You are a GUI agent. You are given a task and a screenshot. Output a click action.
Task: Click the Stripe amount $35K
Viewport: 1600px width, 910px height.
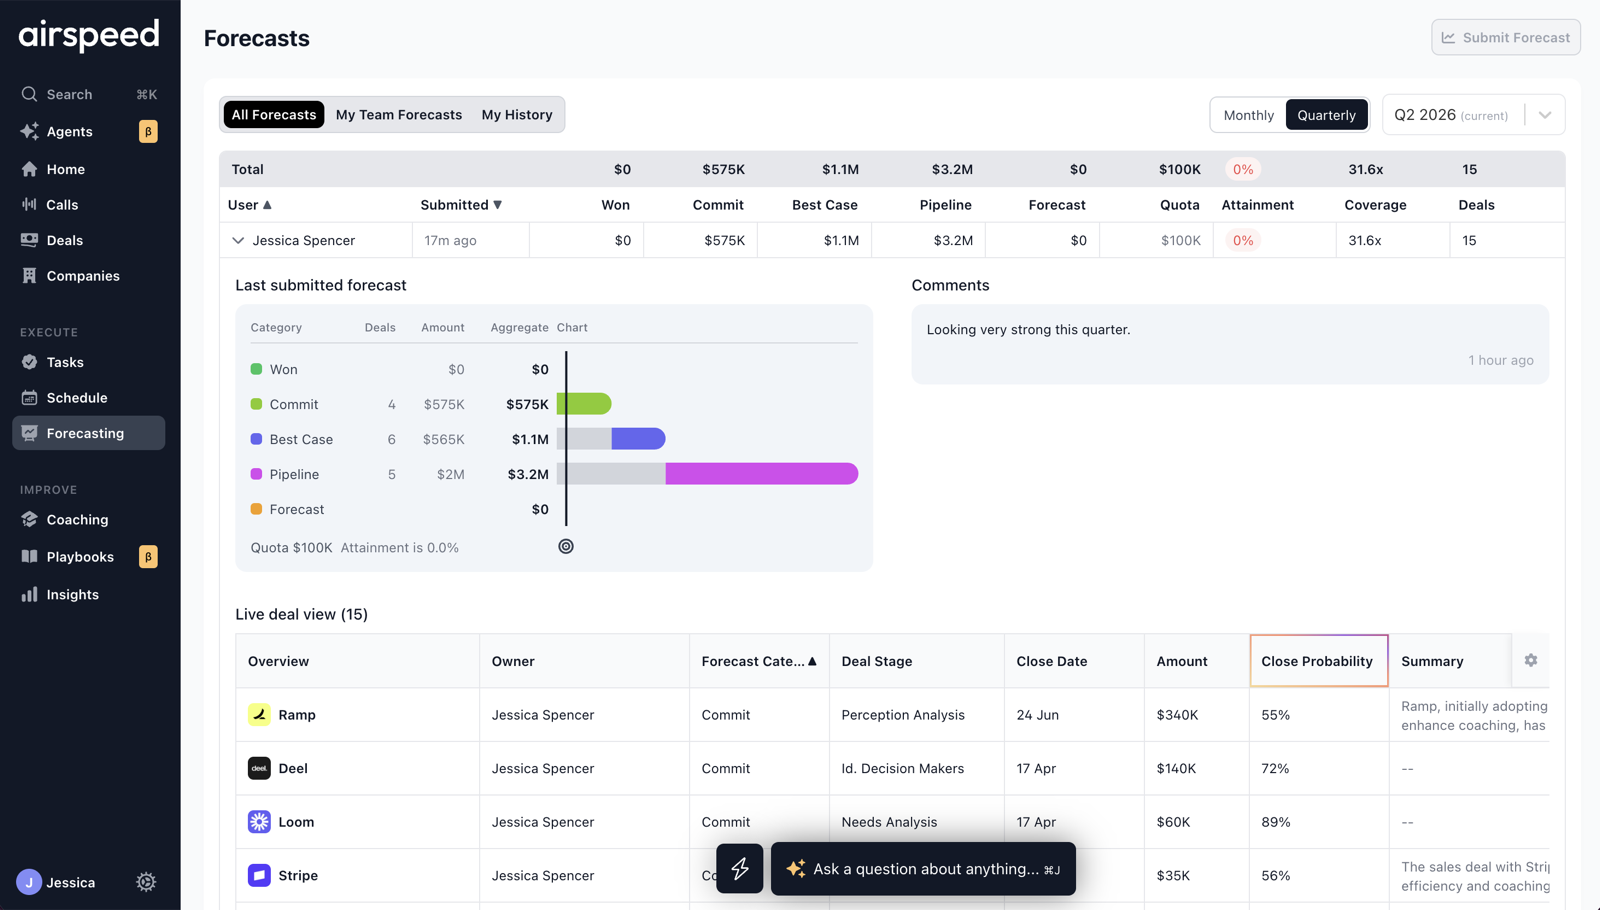tap(1173, 875)
